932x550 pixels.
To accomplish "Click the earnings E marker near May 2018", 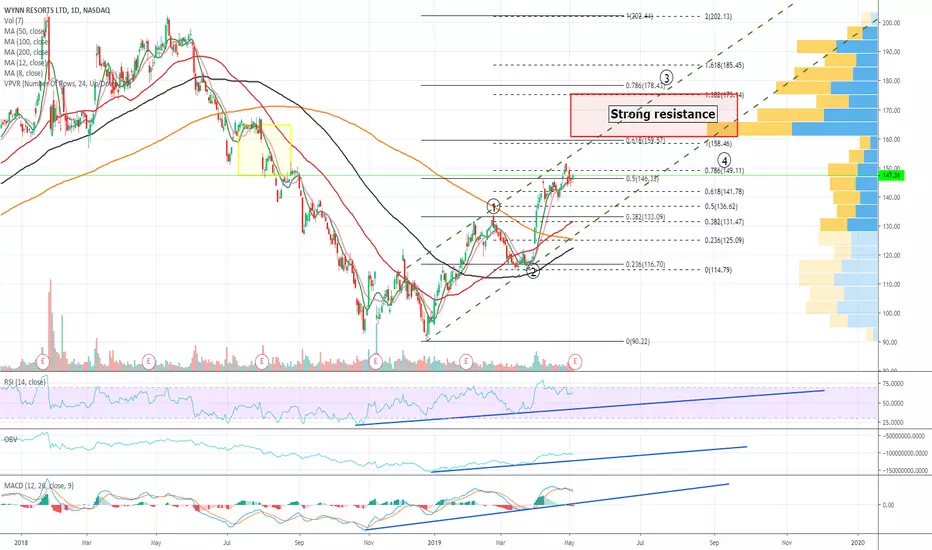I will [x=149, y=361].
